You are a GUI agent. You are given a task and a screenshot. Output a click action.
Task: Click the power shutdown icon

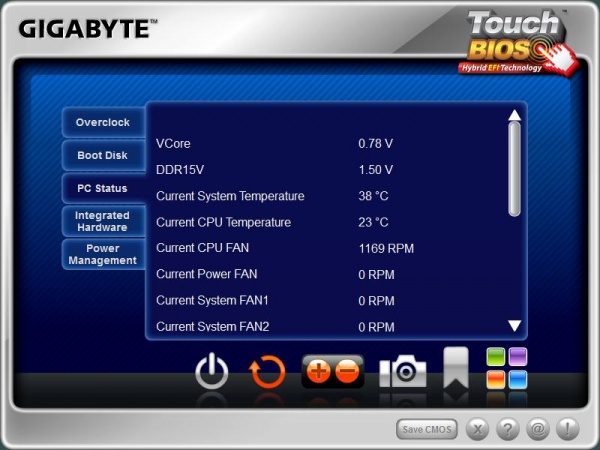212,371
